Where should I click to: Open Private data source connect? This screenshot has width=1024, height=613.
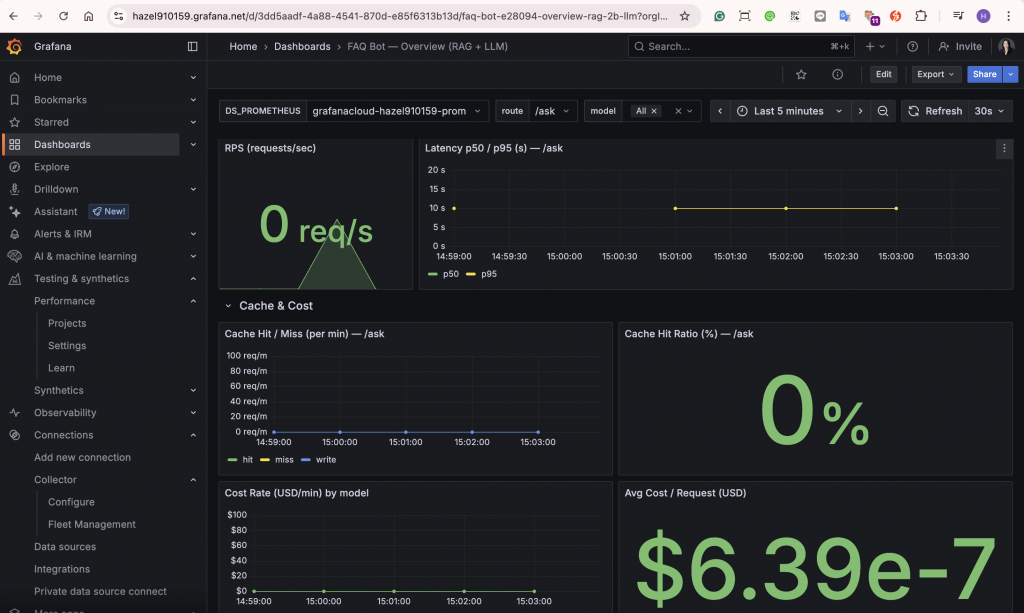100,591
